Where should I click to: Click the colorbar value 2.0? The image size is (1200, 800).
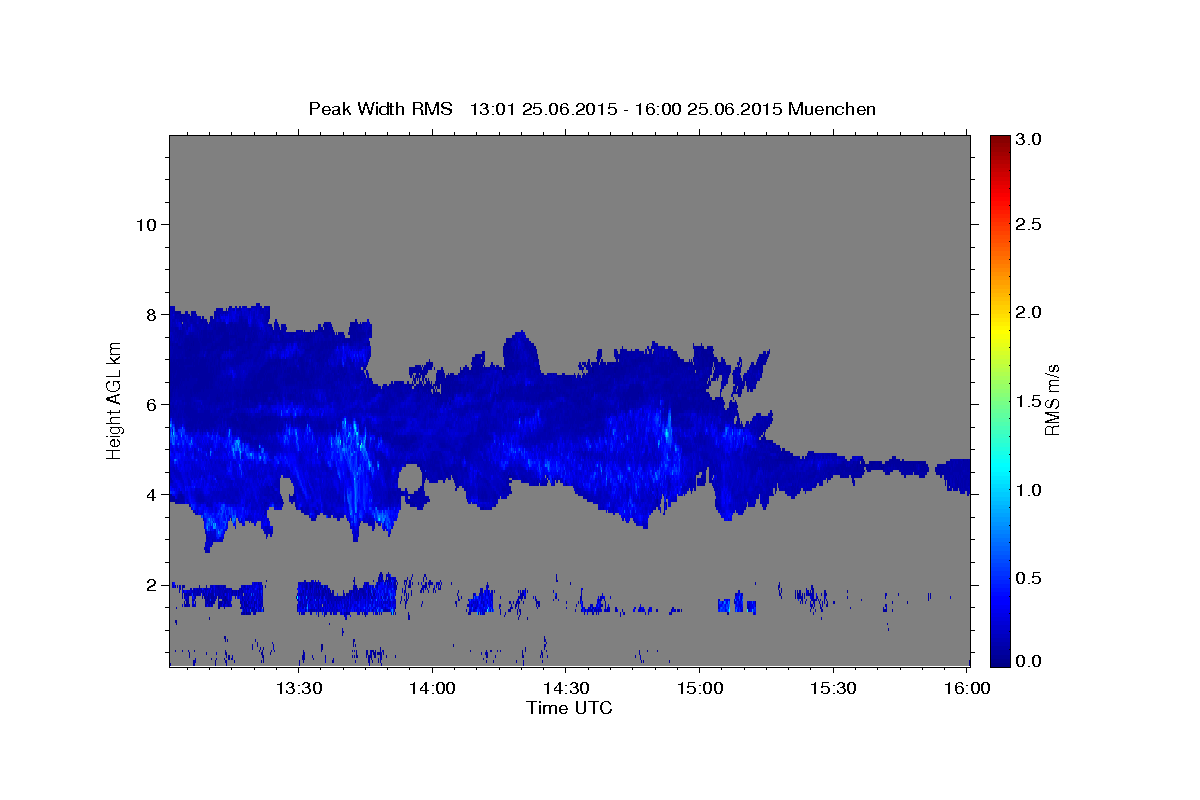pyautogui.click(x=1029, y=312)
